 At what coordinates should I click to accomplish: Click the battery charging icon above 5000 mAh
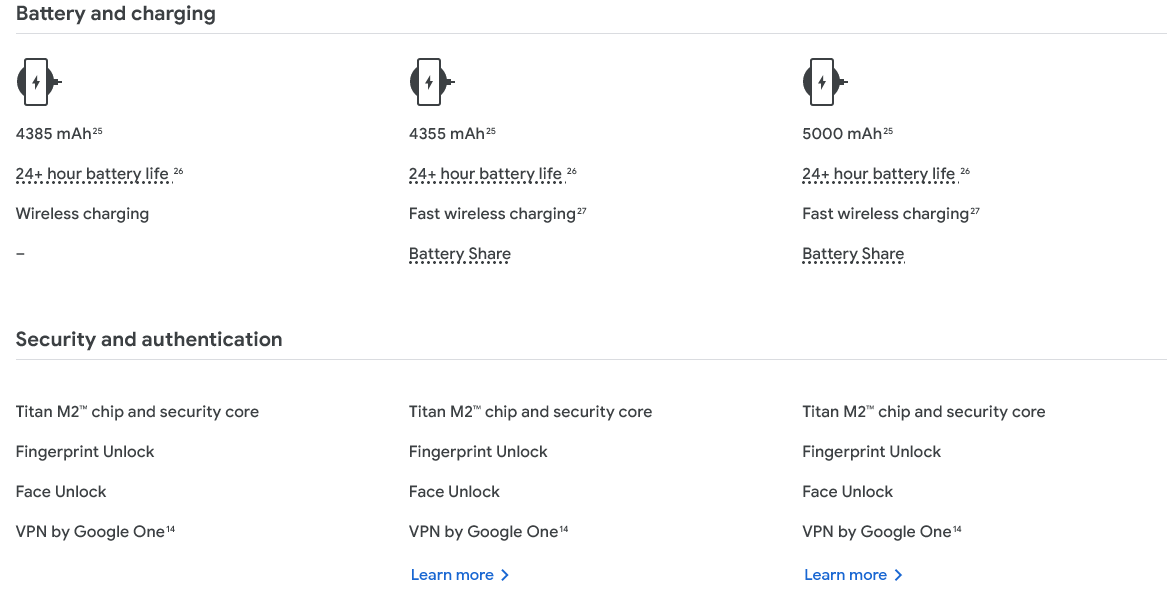[x=825, y=82]
